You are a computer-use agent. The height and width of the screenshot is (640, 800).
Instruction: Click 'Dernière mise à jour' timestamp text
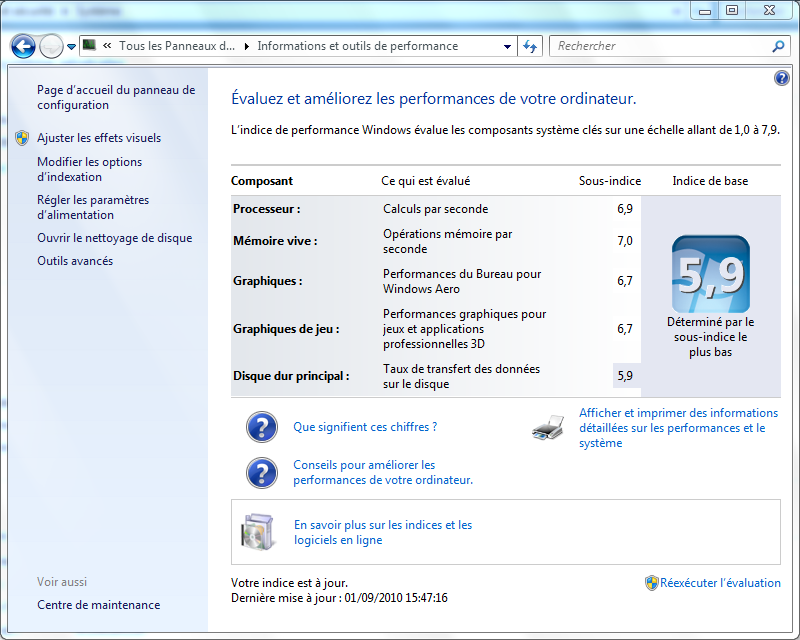[x=339, y=598]
